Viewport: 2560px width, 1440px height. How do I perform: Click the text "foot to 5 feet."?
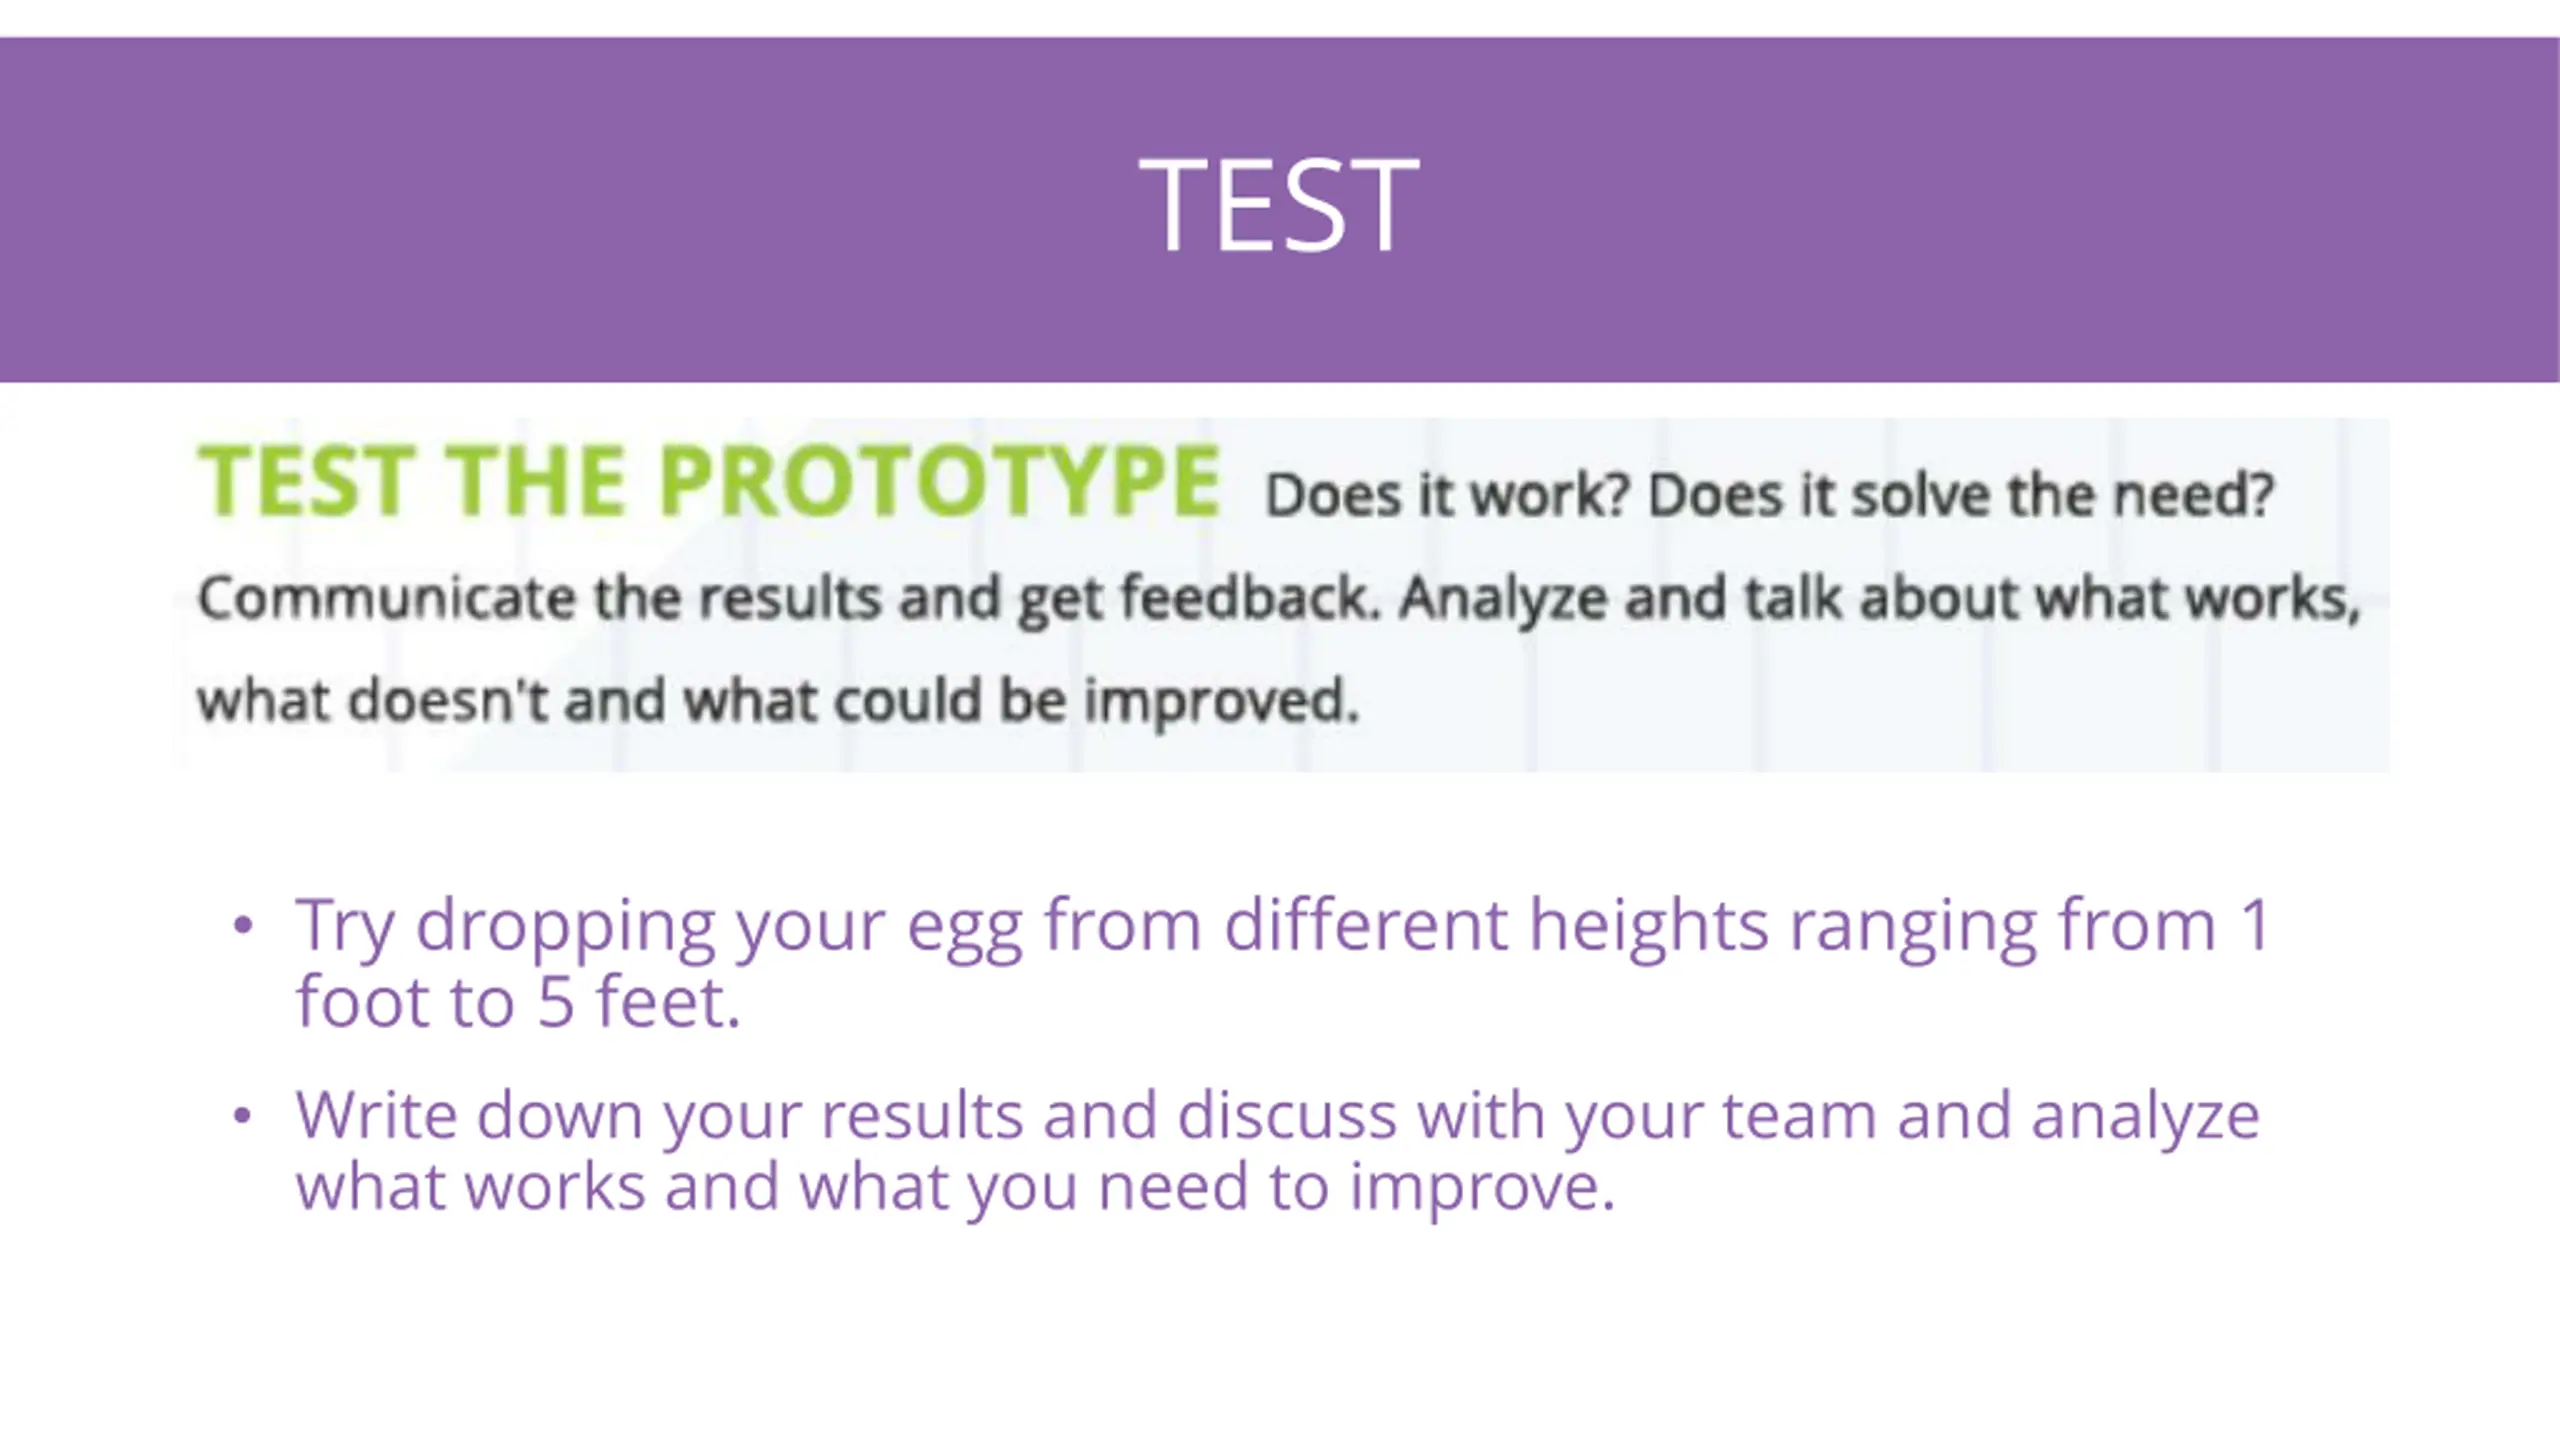pyautogui.click(x=518, y=1002)
